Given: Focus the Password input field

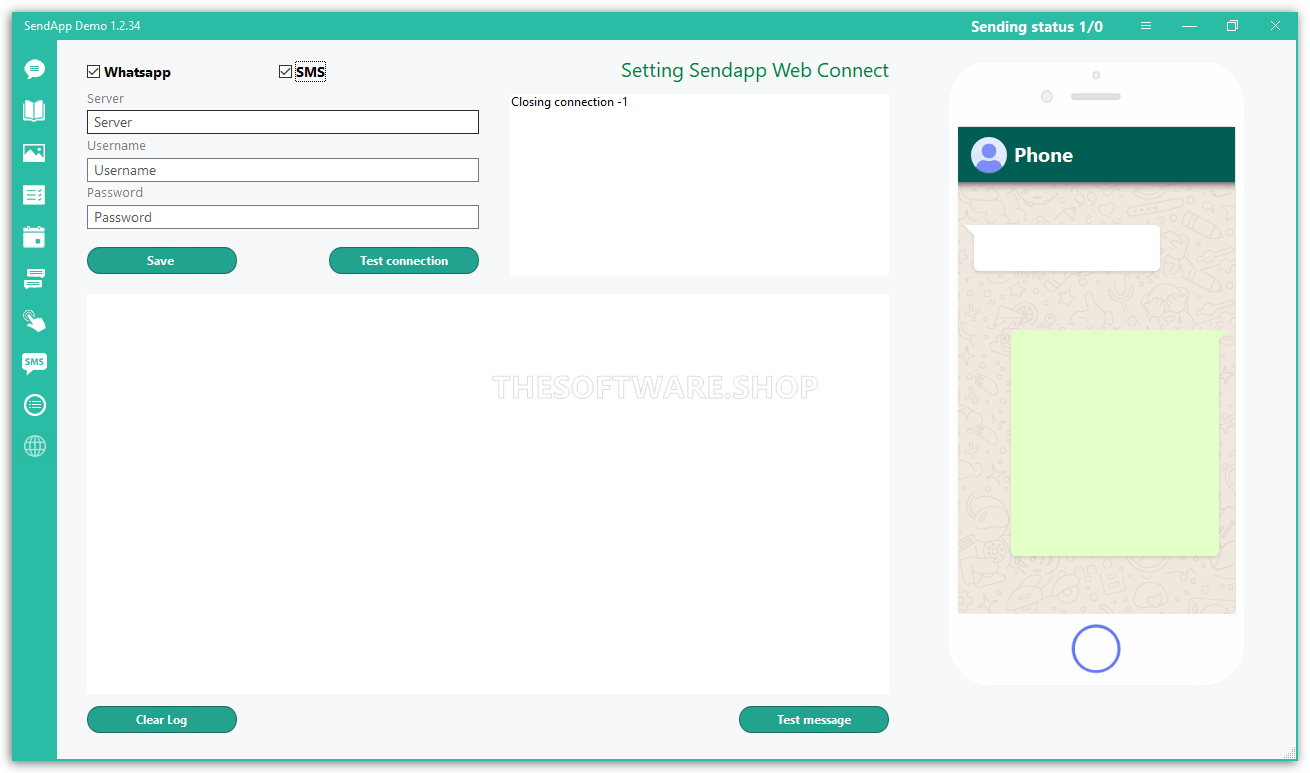Looking at the screenshot, I should (283, 217).
